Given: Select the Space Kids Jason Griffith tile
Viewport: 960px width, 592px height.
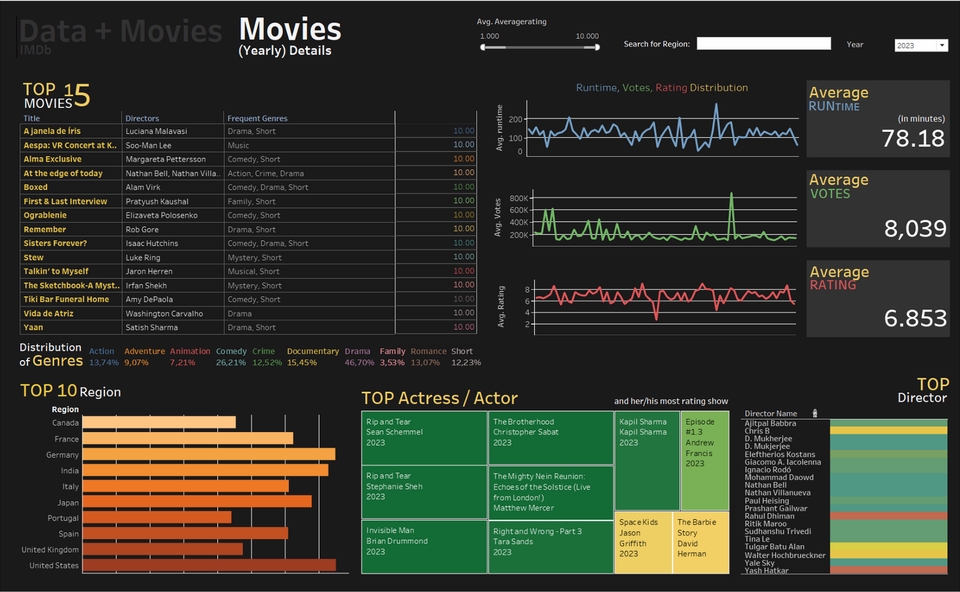Looking at the screenshot, I should coord(642,543).
